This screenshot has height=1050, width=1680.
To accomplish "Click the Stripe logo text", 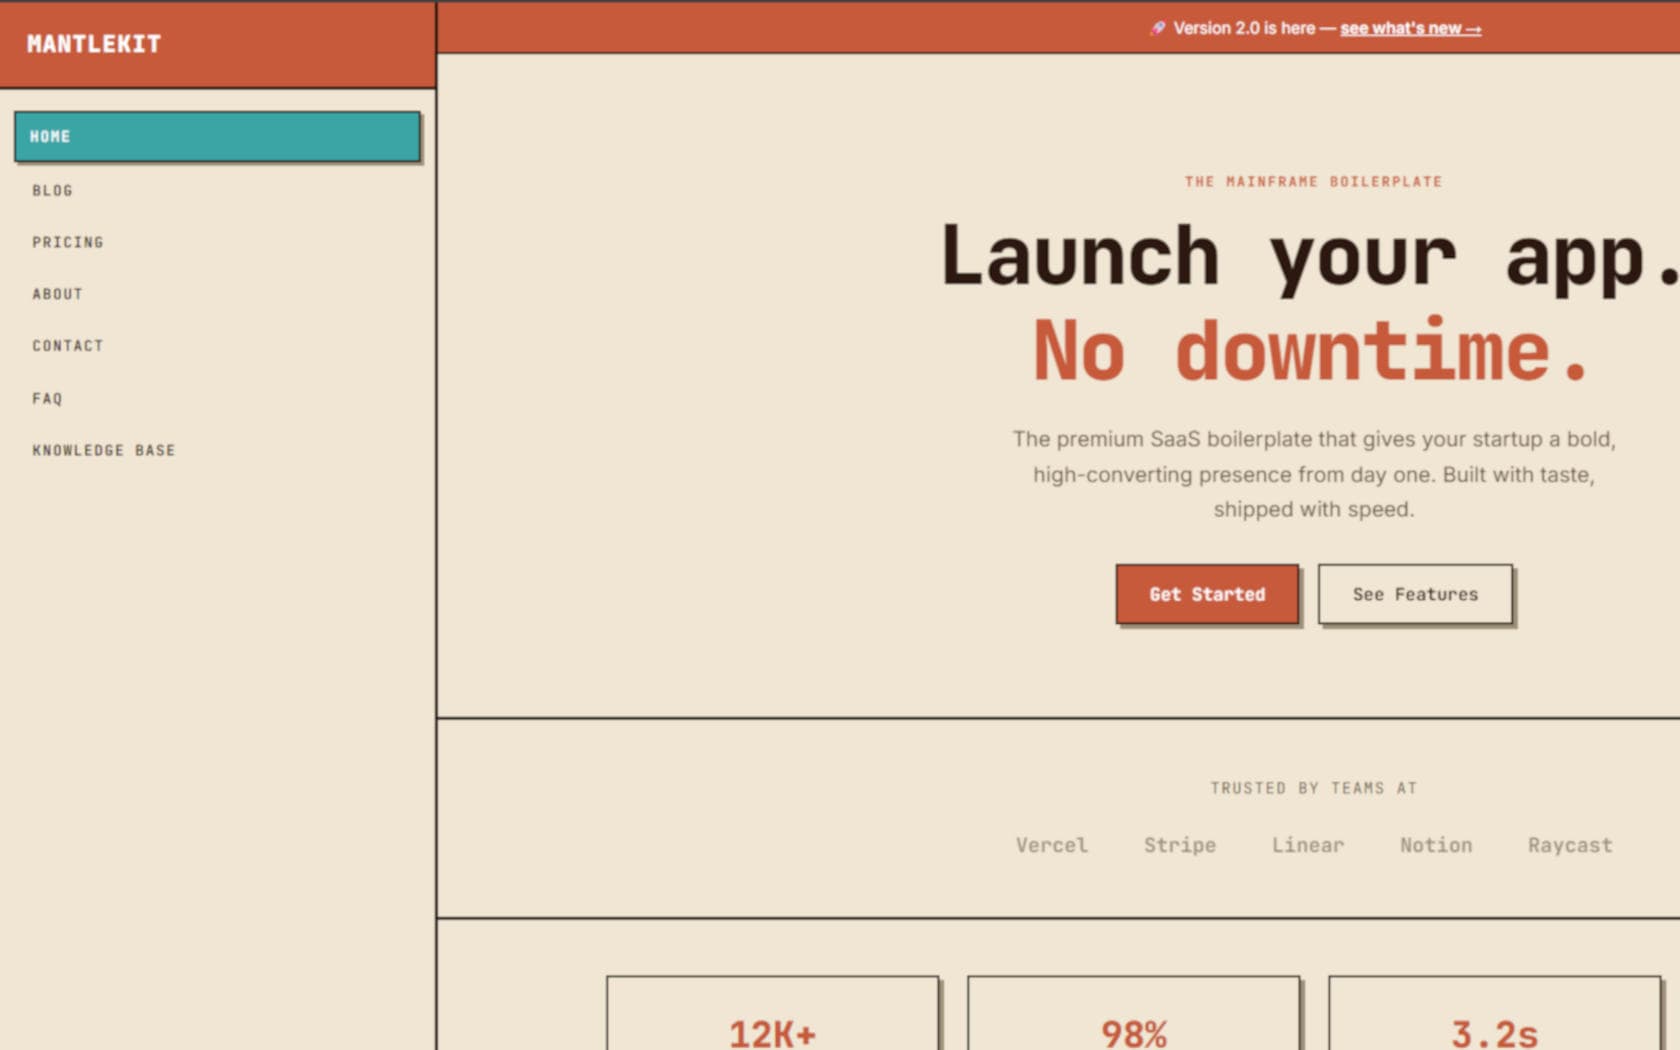I will [x=1179, y=845].
